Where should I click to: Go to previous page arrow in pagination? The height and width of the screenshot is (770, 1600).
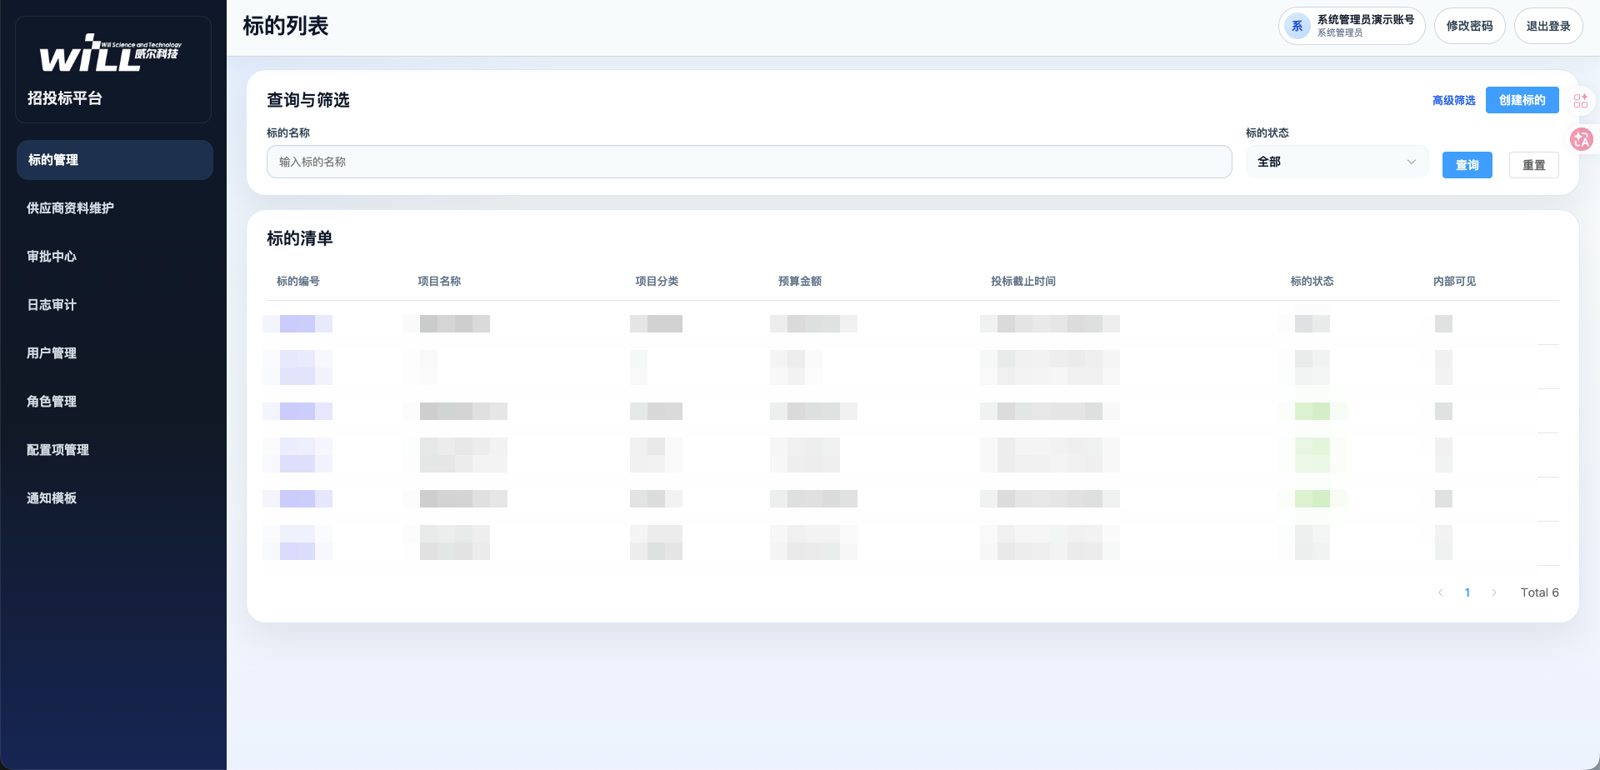point(1440,593)
